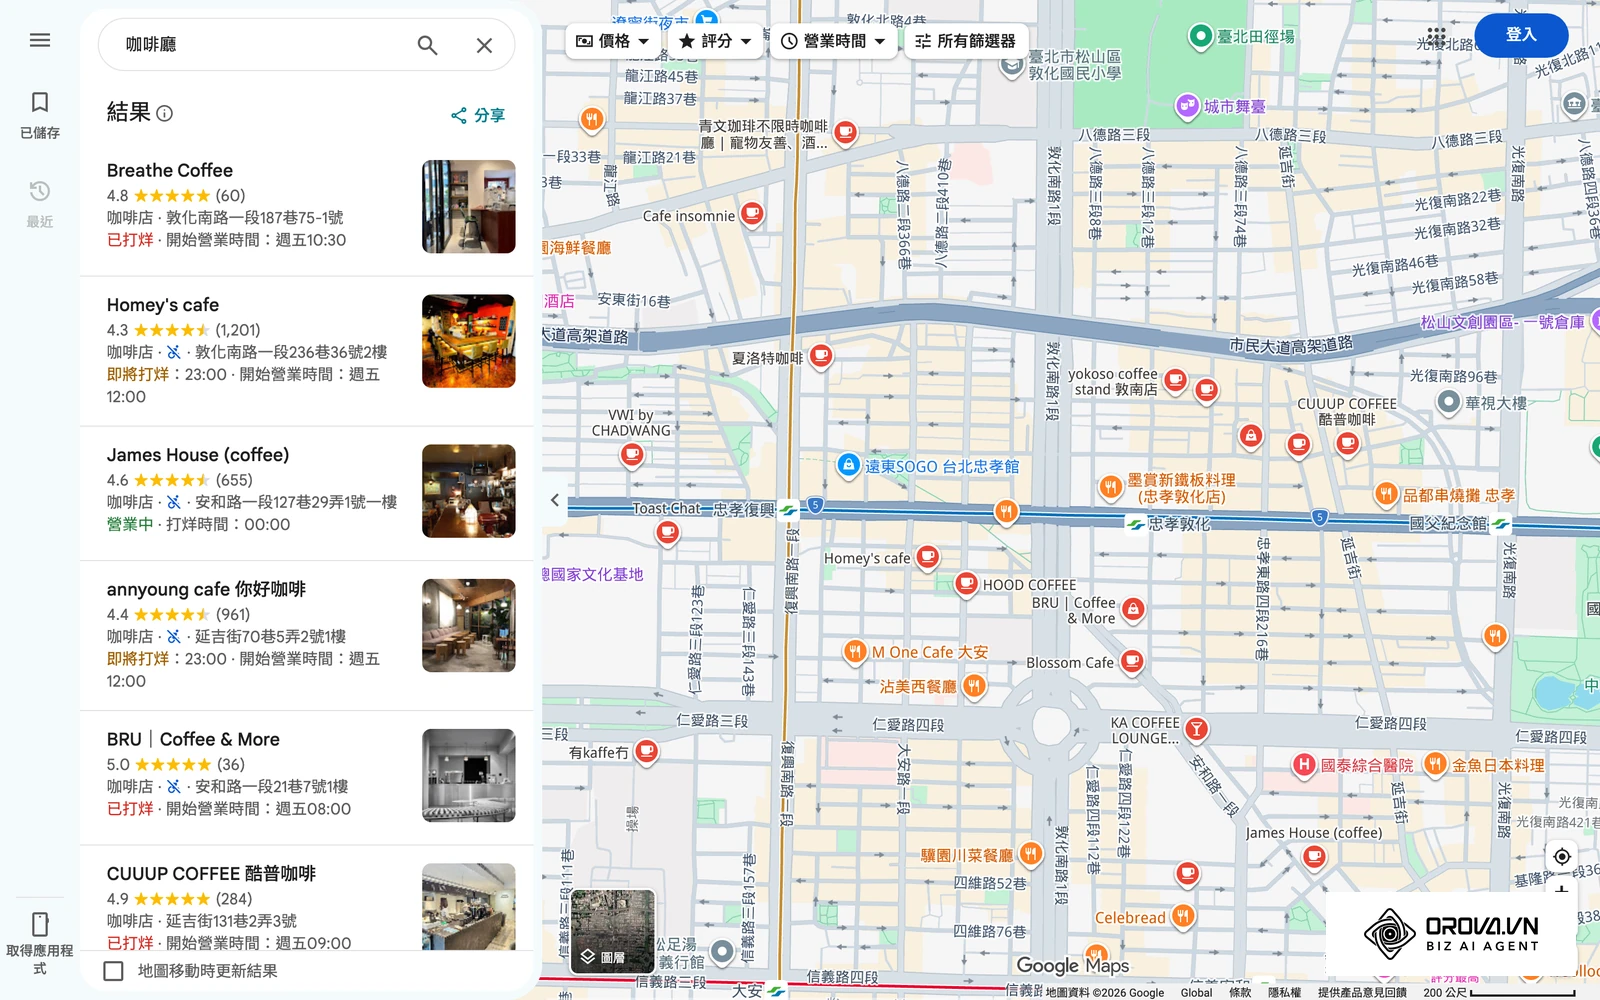Clear the search with the X icon
The image size is (1600, 1000).
click(484, 45)
